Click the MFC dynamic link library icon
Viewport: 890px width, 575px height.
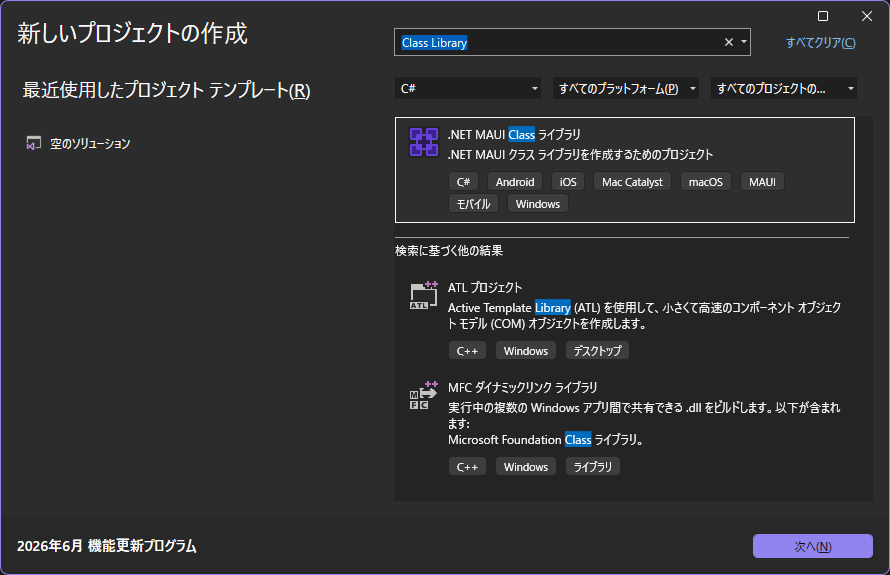point(424,395)
